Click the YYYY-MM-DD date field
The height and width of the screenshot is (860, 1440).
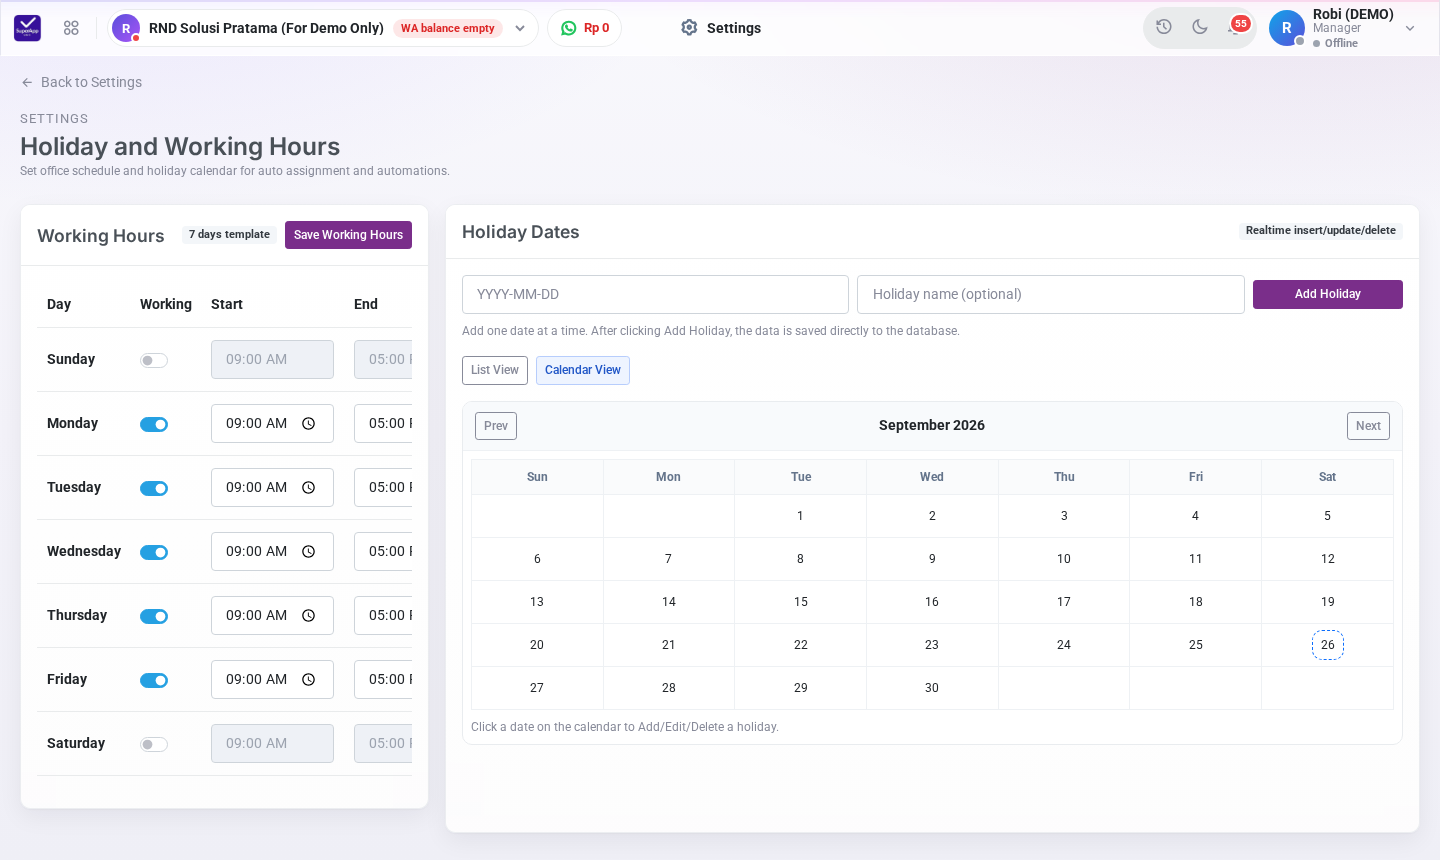click(x=655, y=295)
